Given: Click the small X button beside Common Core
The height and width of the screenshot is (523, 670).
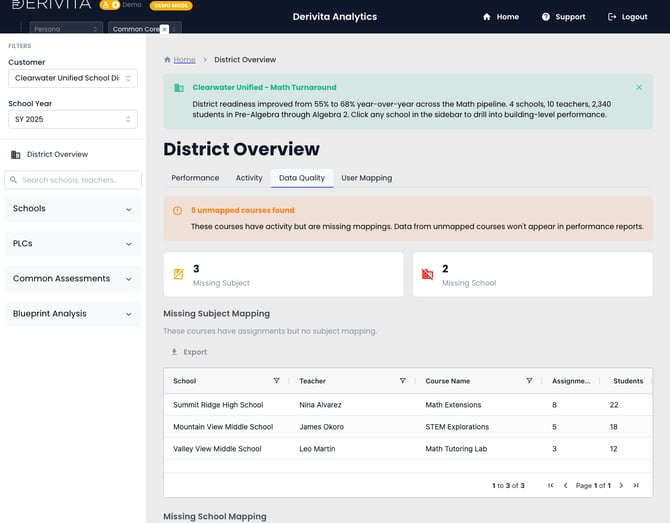Looking at the screenshot, I should (165, 29).
